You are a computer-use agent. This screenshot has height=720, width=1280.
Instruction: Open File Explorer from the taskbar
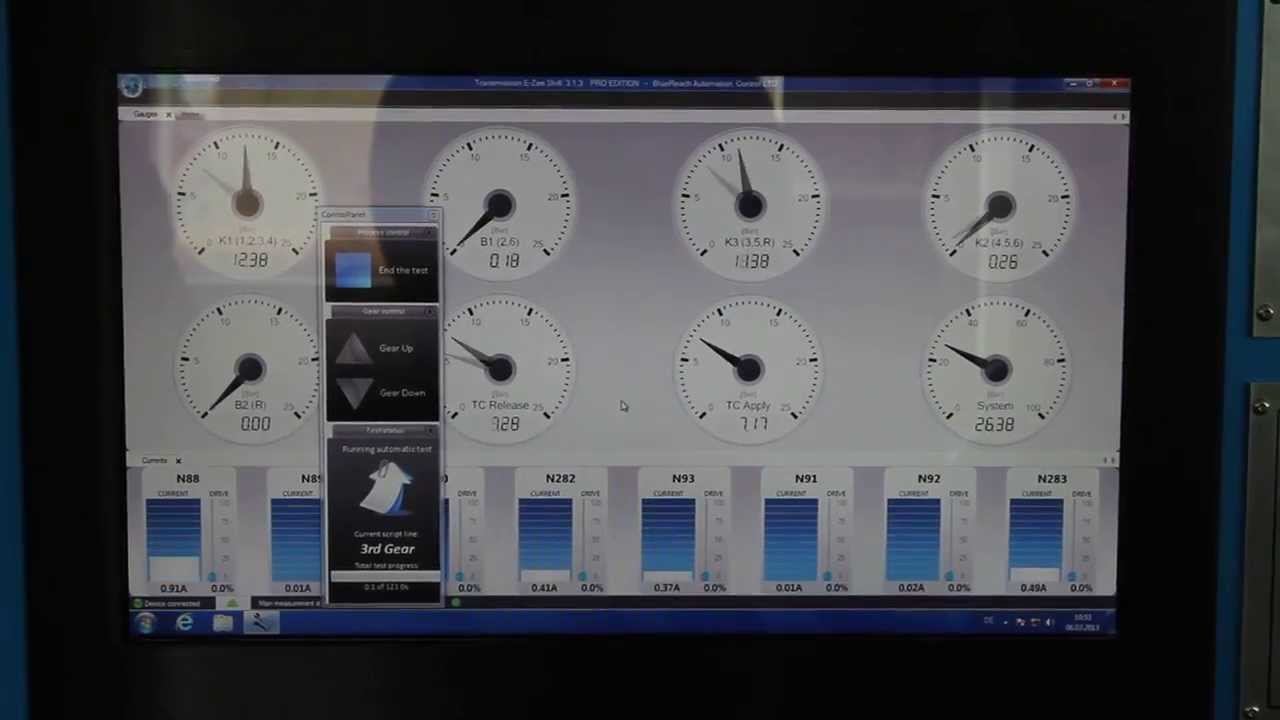[222, 624]
